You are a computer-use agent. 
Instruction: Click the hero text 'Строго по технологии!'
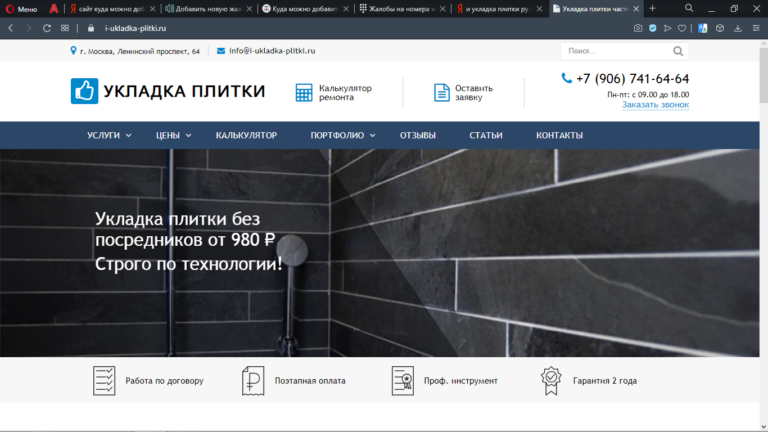[189, 264]
